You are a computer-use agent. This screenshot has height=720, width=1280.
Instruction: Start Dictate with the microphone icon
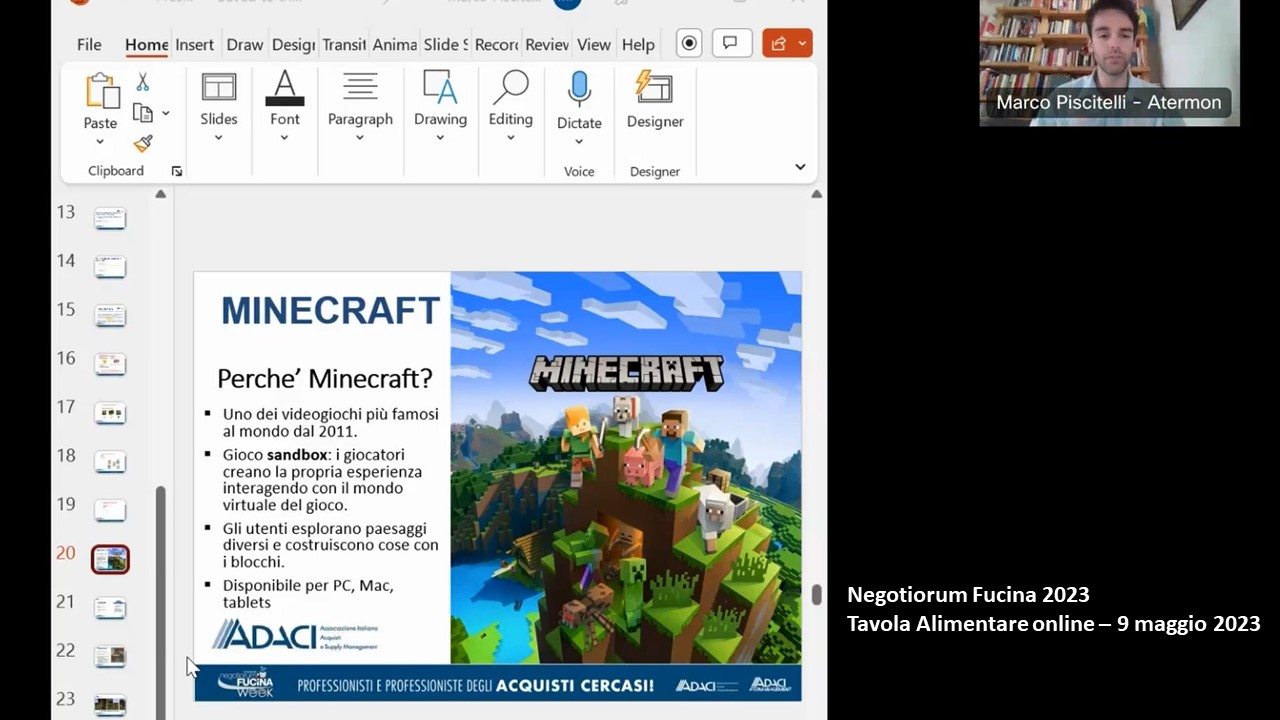pyautogui.click(x=579, y=89)
